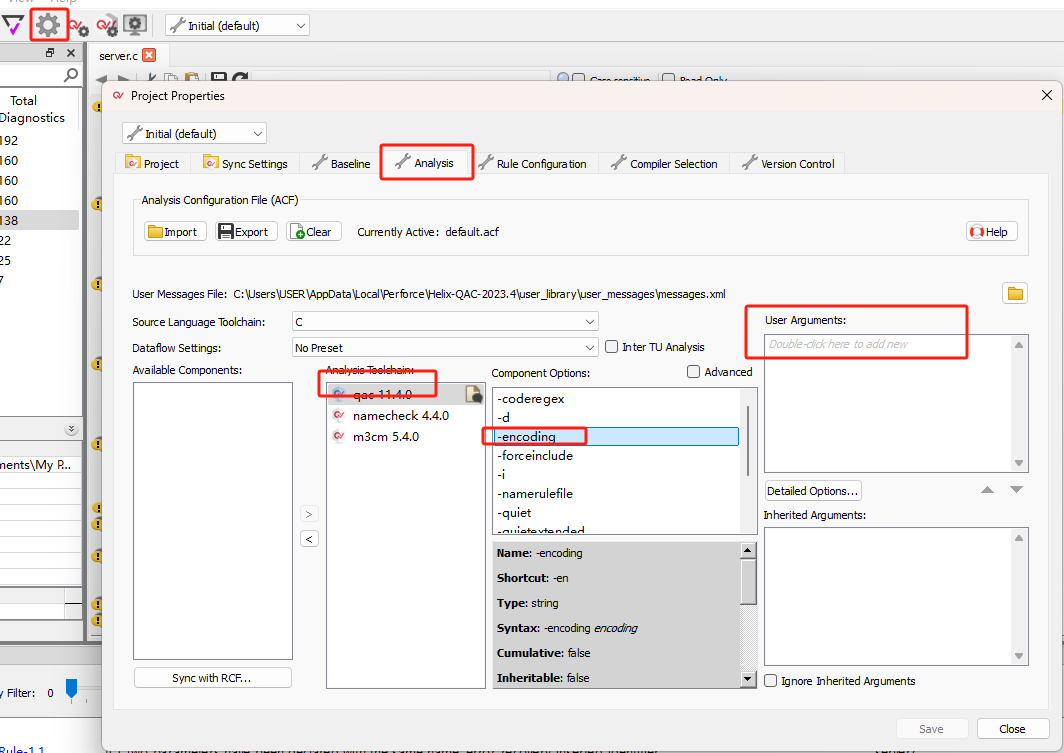The height and width of the screenshot is (753, 1064).
Task: Open the Initial (default) configuration dropdown in dialog
Action: (x=194, y=133)
